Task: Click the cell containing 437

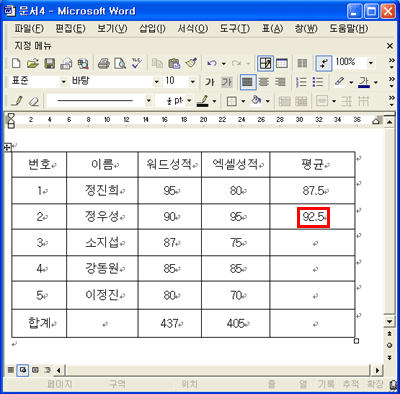Action: point(170,323)
